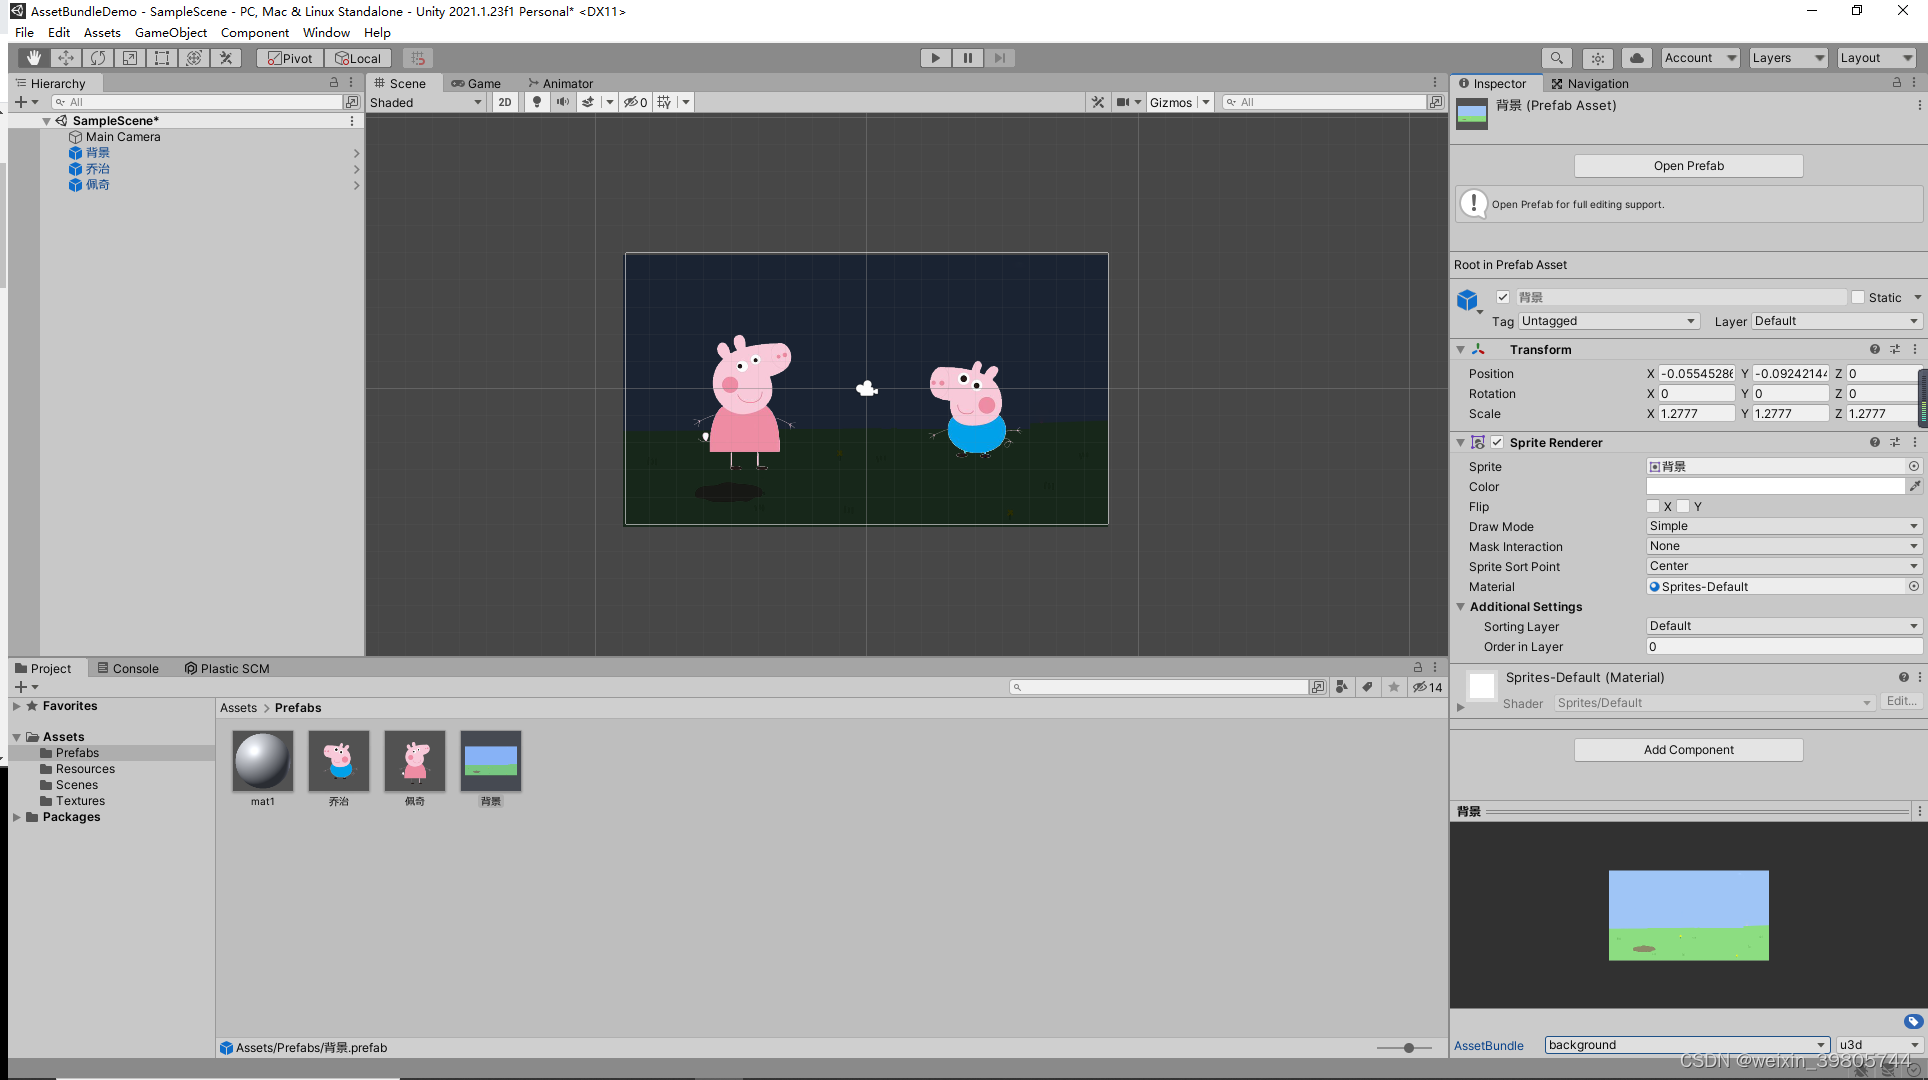
Task: Open the GameObject menu
Action: pyautogui.click(x=171, y=32)
